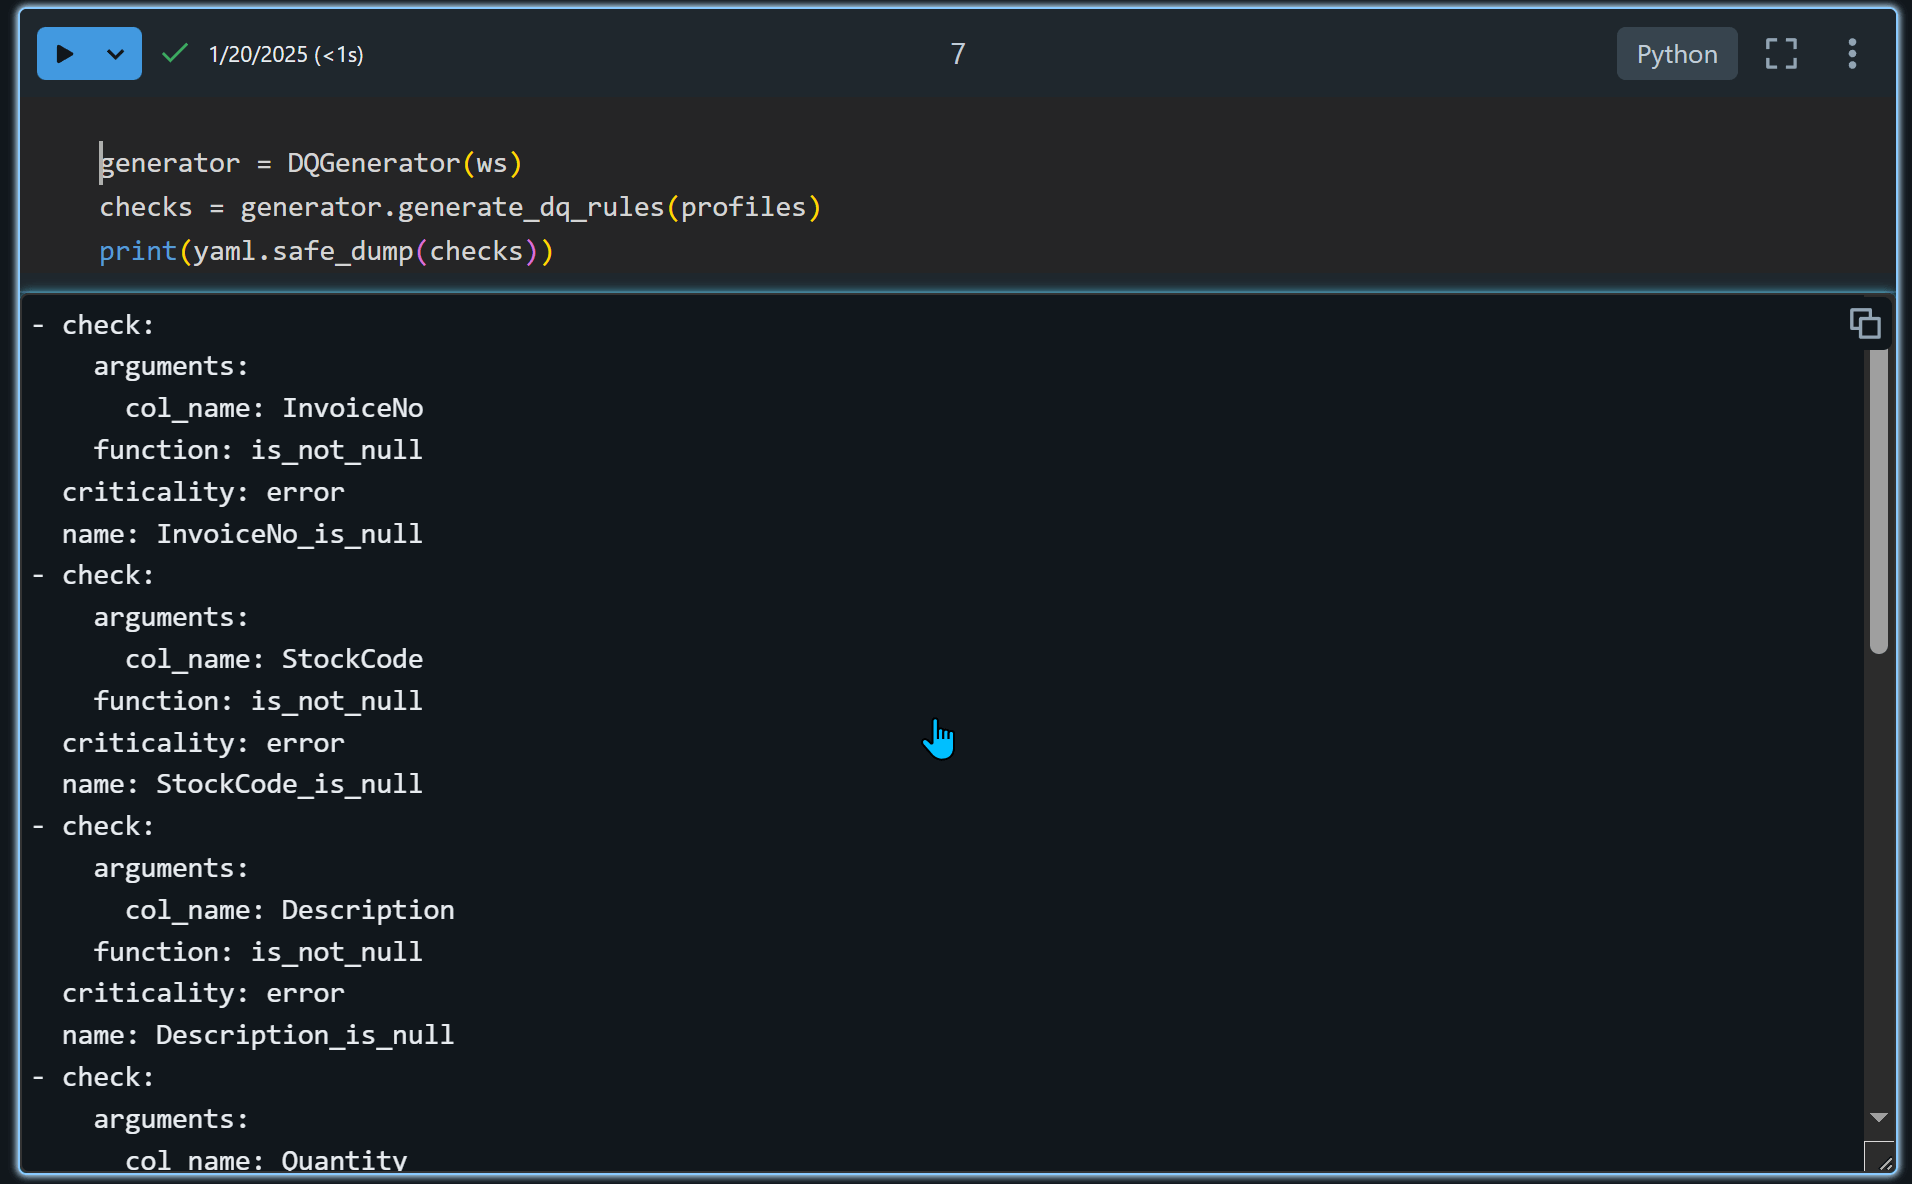Click the empty scrollbar track below the thumb
The width and height of the screenshot is (1912, 1184).
[1878, 880]
